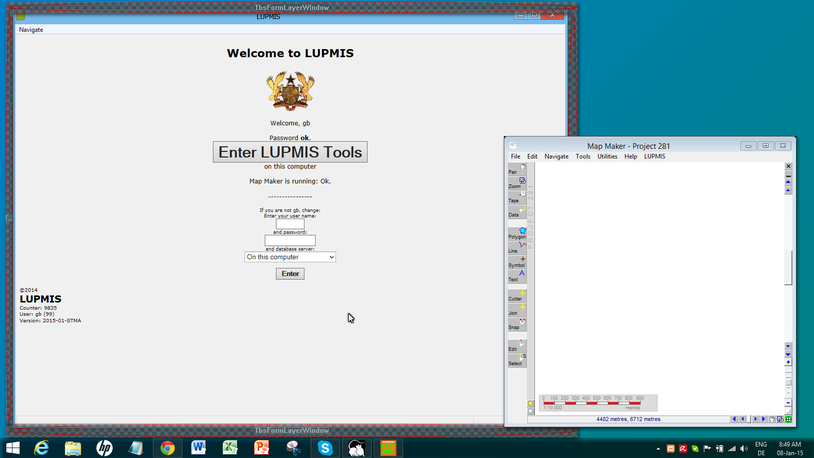Click the password input field
Image resolution: width=814 pixels, height=458 pixels.
point(290,240)
